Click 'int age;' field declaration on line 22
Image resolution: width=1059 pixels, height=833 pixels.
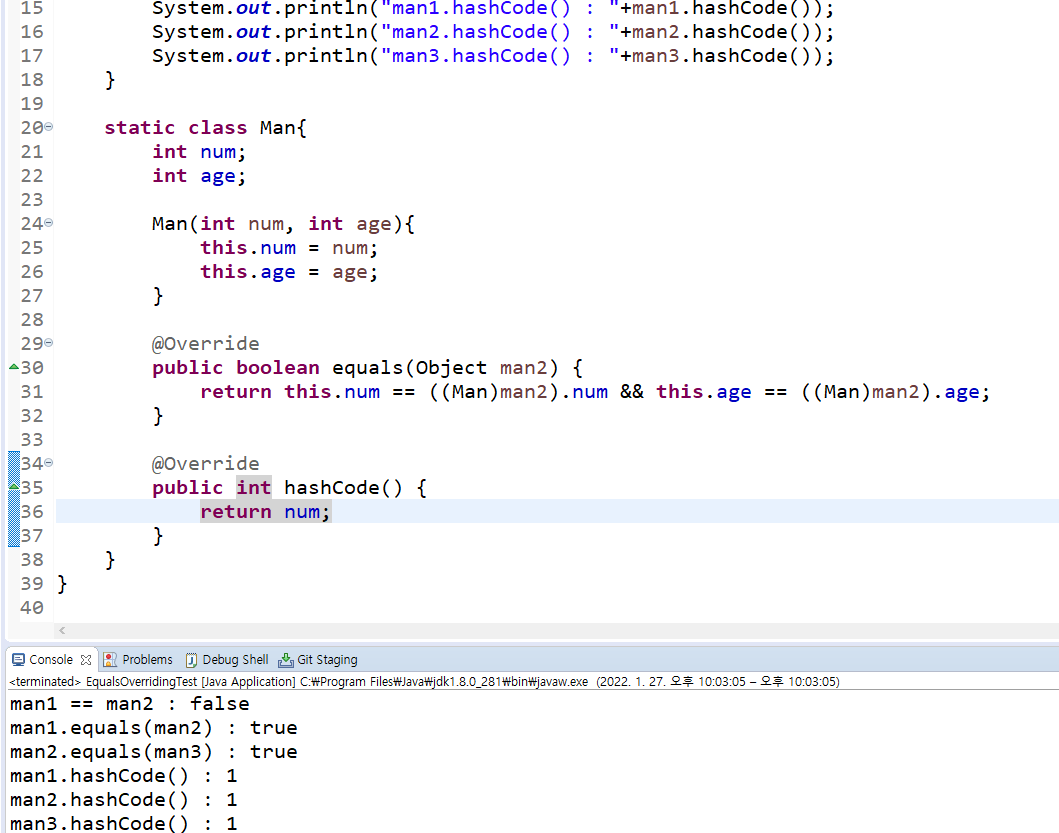point(199,176)
